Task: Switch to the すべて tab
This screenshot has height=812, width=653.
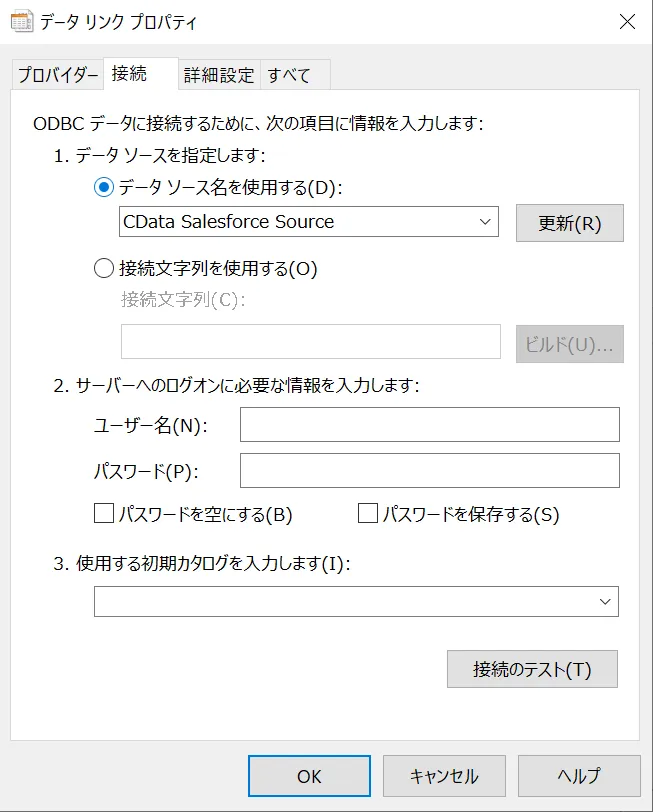Action: click(x=289, y=75)
